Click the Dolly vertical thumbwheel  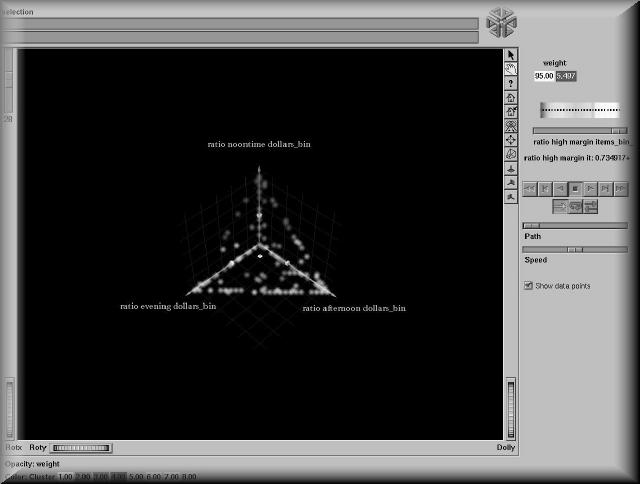(511, 409)
